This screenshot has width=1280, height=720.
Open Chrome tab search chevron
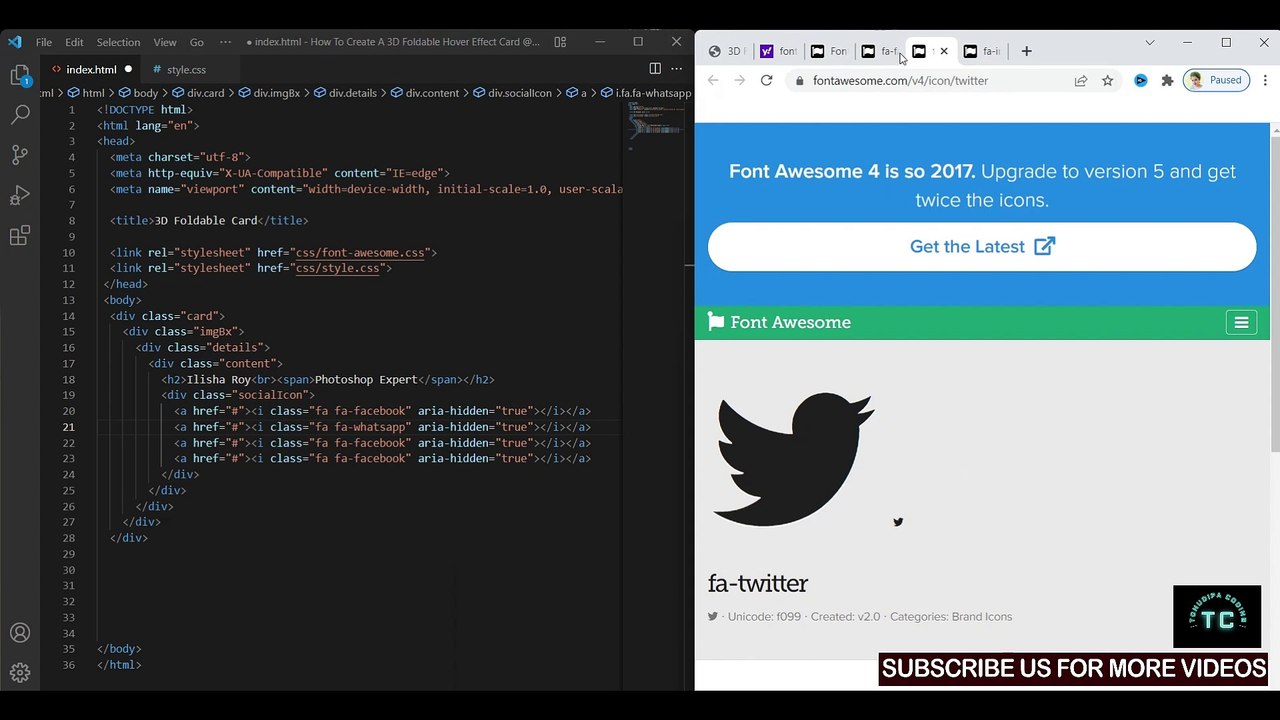pyautogui.click(x=1149, y=43)
